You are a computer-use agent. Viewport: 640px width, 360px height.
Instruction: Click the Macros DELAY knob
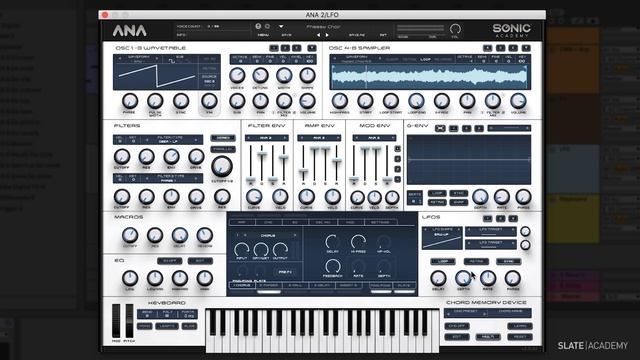[180, 236]
